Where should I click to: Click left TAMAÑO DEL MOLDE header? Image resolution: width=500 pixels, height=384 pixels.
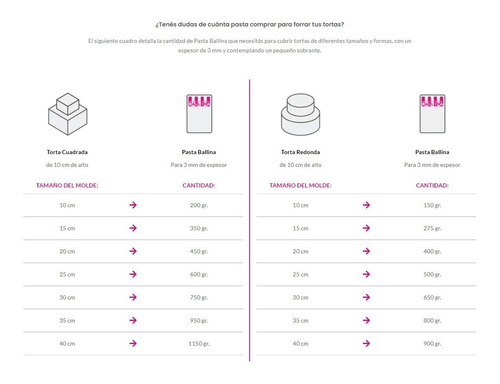[x=67, y=185]
